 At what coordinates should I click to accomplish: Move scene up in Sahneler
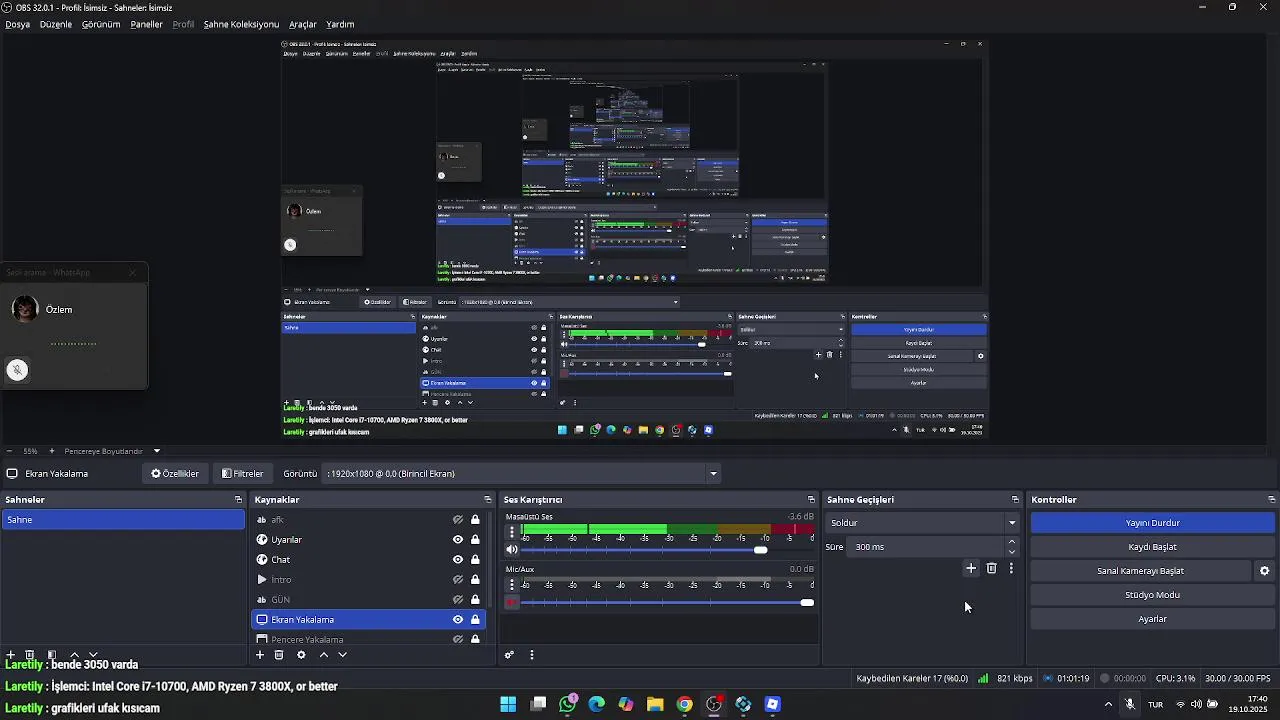pyautogui.click(x=74, y=655)
